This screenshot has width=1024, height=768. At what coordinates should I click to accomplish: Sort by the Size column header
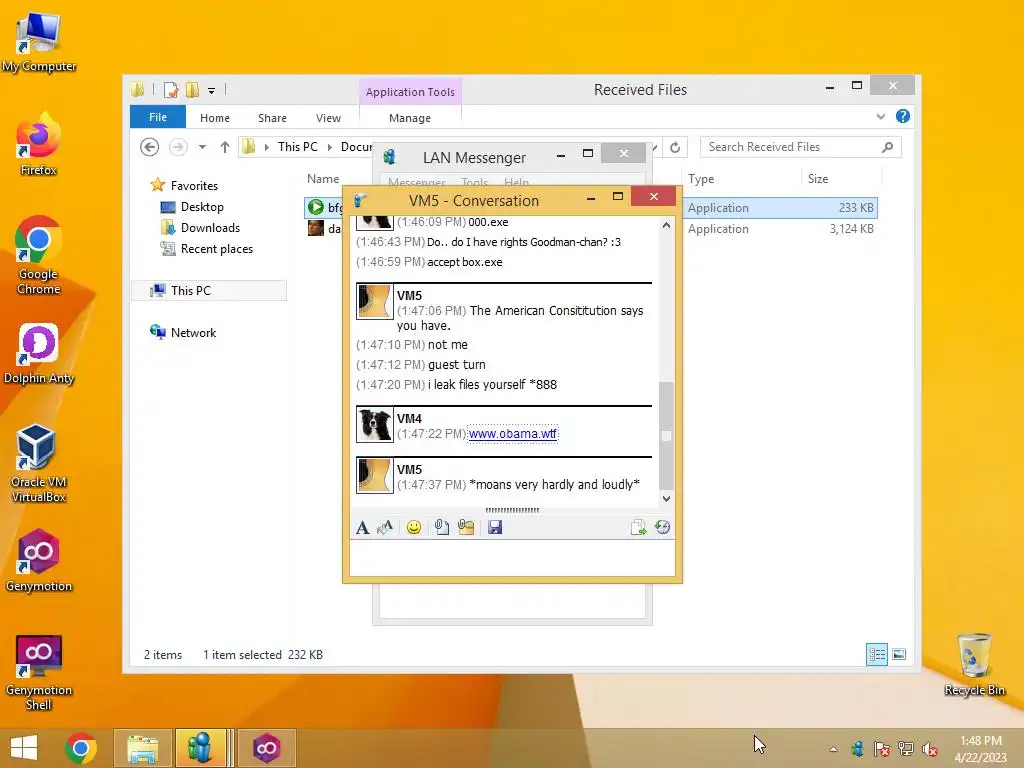click(x=818, y=179)
